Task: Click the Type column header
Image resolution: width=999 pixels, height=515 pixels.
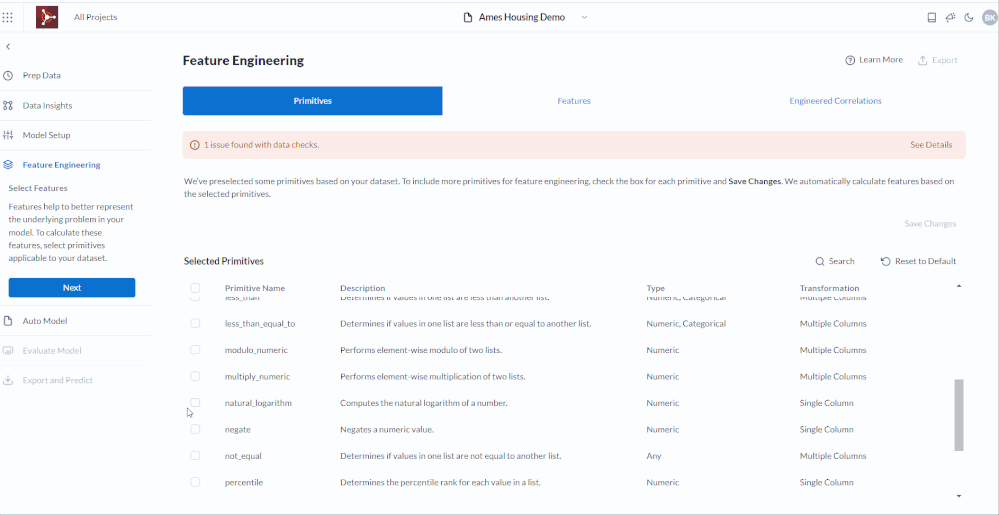Action: tap(656, 288)
